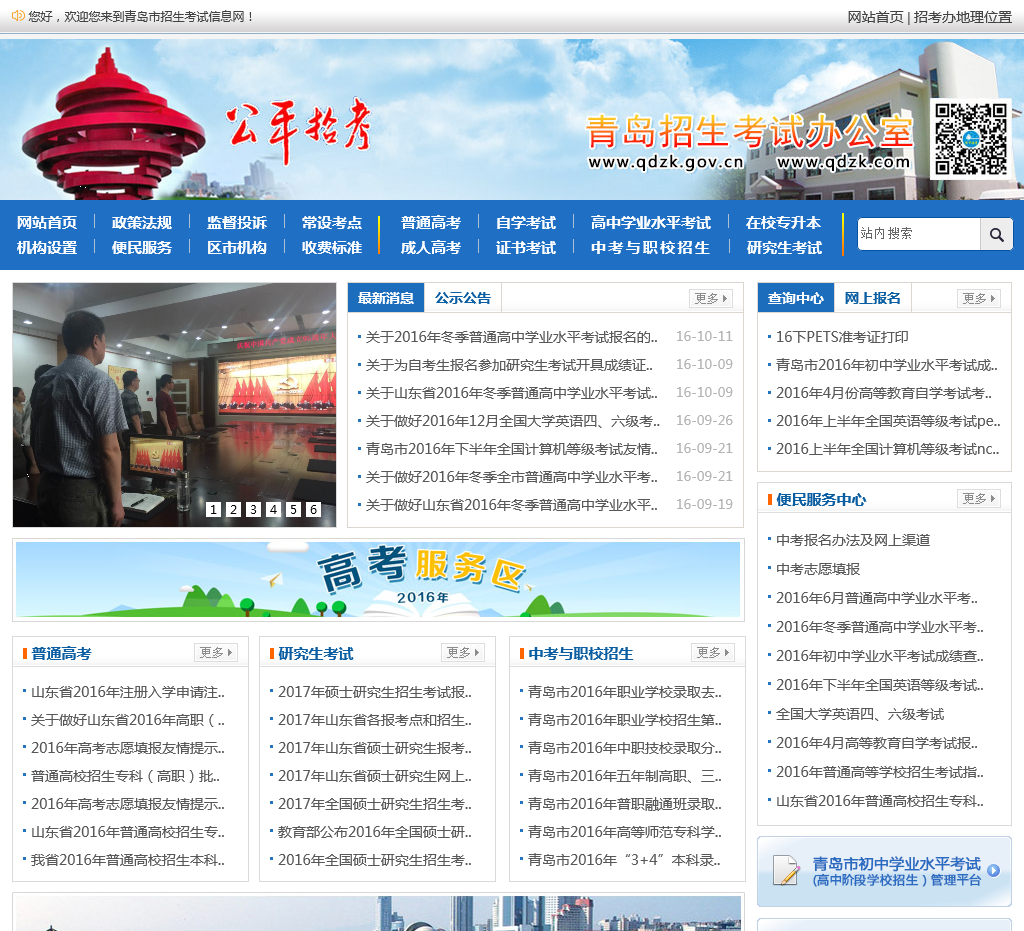
Task: Switch to 最新消息 tab
Action: (386, 298)
